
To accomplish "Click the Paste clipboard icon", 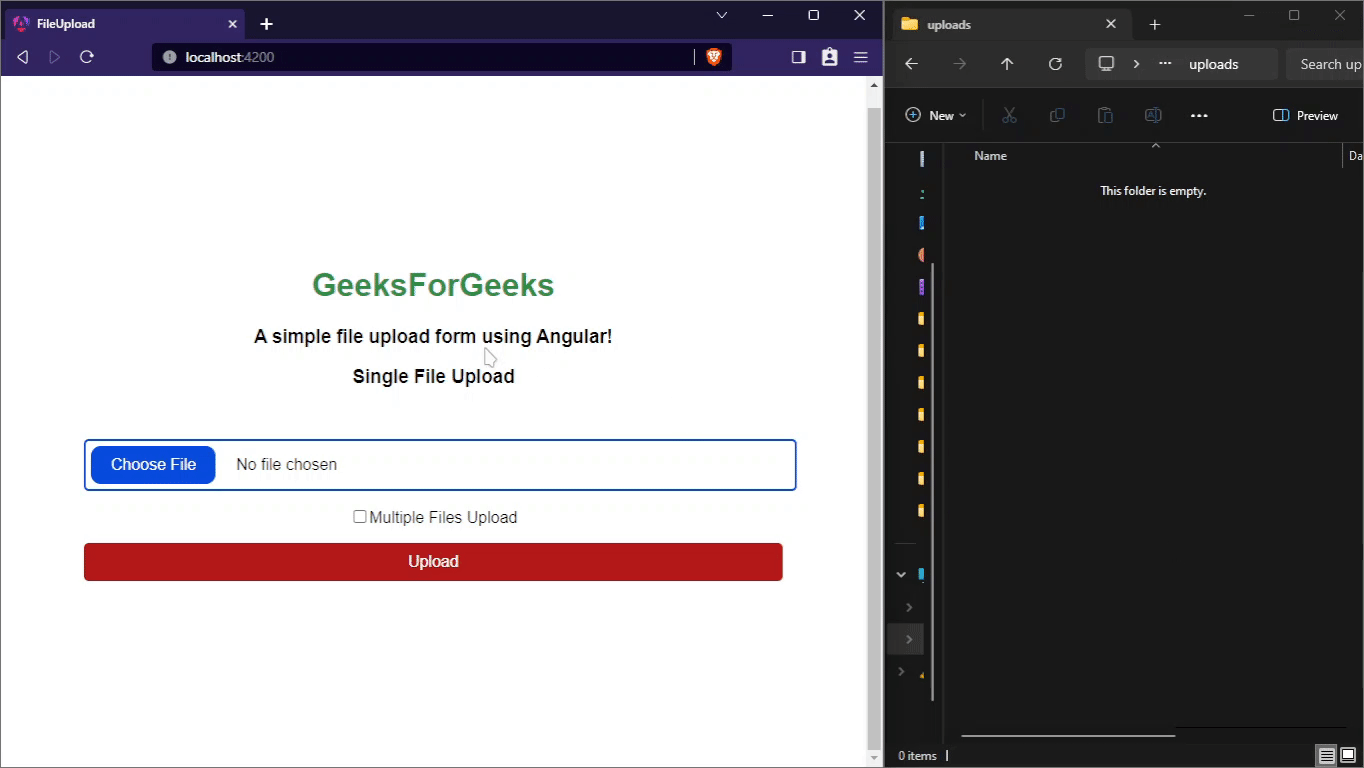I will pos(1105,115).
